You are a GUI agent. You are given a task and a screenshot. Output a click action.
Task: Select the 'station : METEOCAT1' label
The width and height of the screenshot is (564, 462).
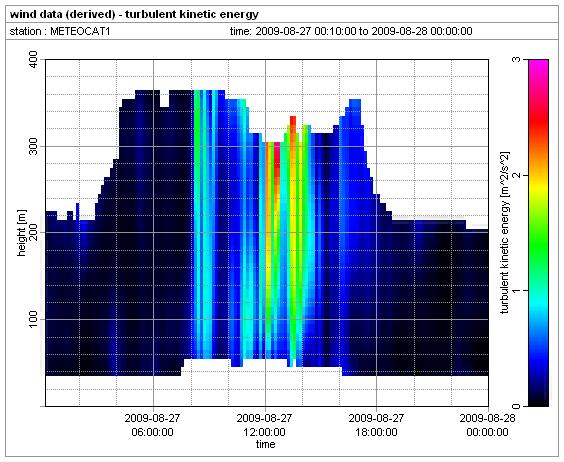tap(60, 31)
